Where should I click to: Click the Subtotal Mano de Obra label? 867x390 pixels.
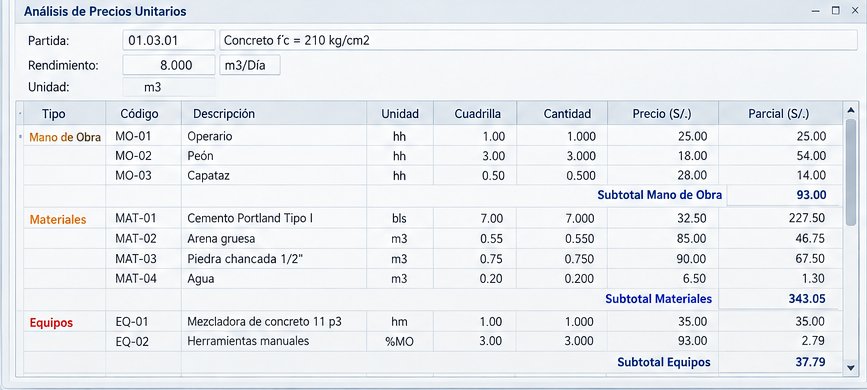(660, 195)
